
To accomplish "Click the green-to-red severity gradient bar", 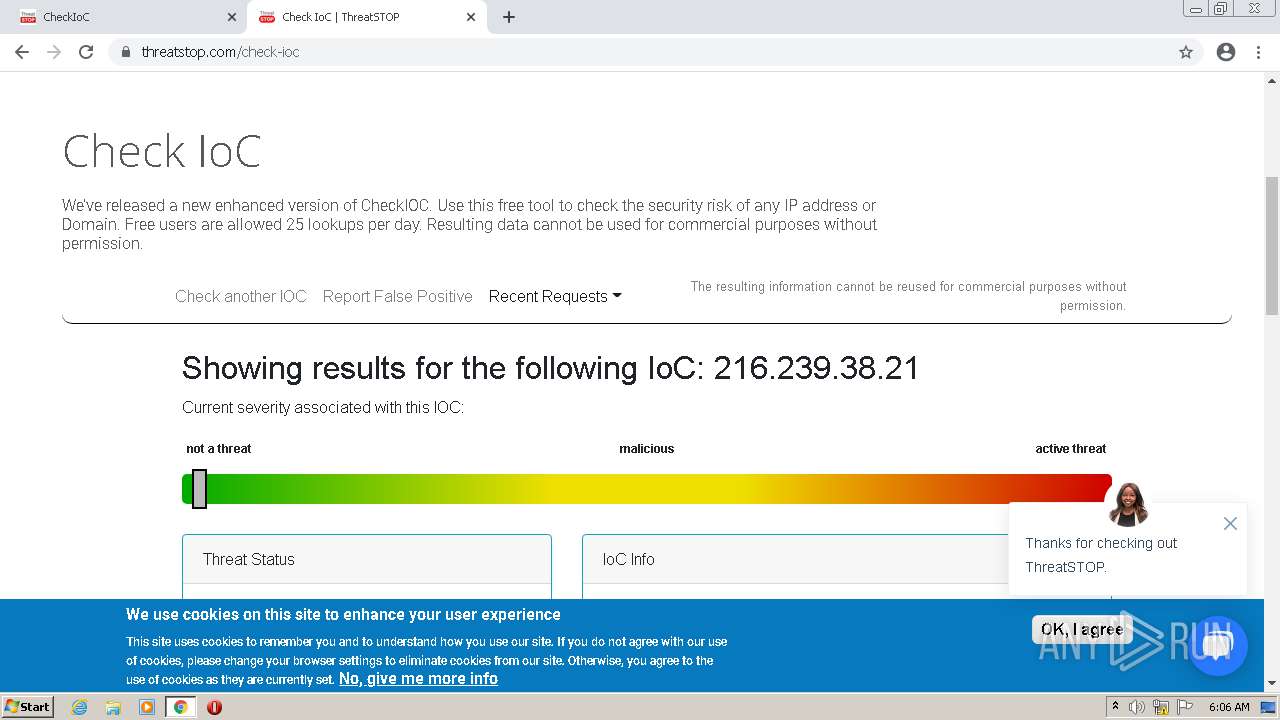I will pyautogui.click(x=647, y=489).
